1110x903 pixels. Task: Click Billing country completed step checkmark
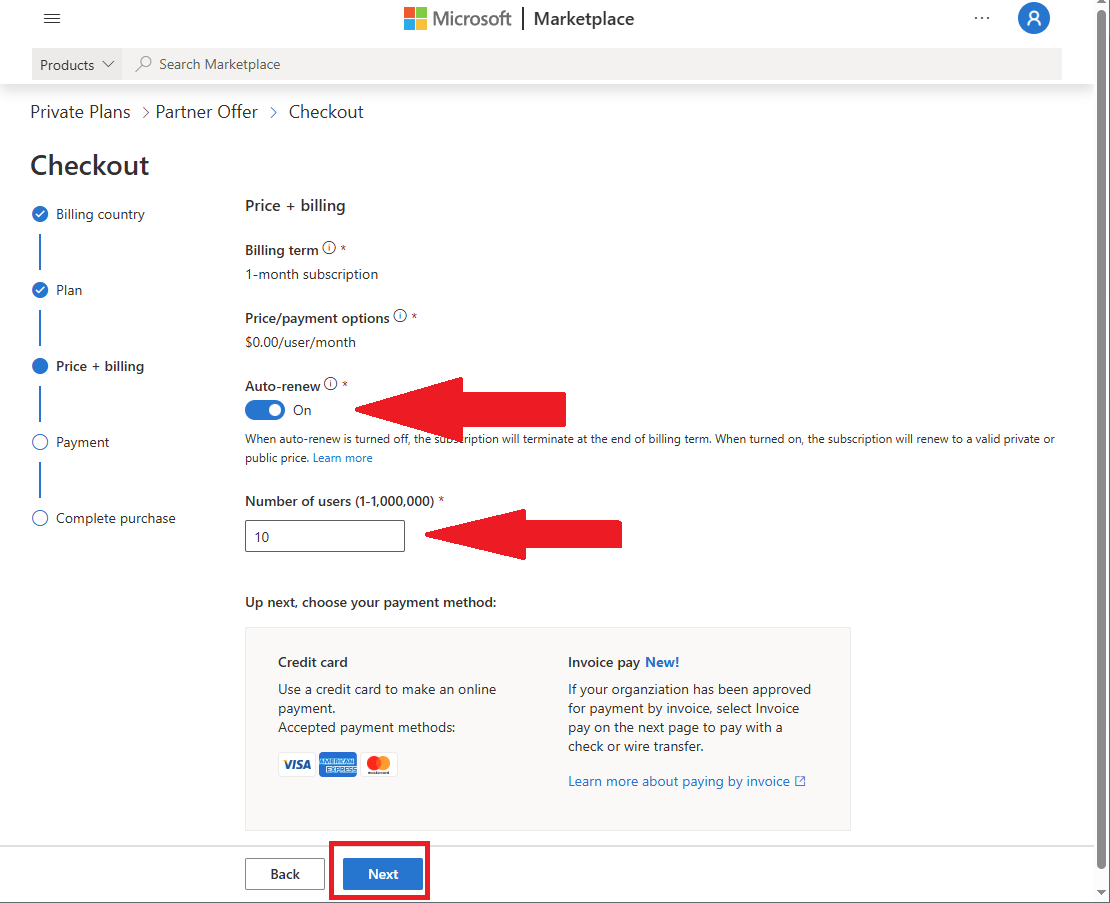tap(40, 214)
